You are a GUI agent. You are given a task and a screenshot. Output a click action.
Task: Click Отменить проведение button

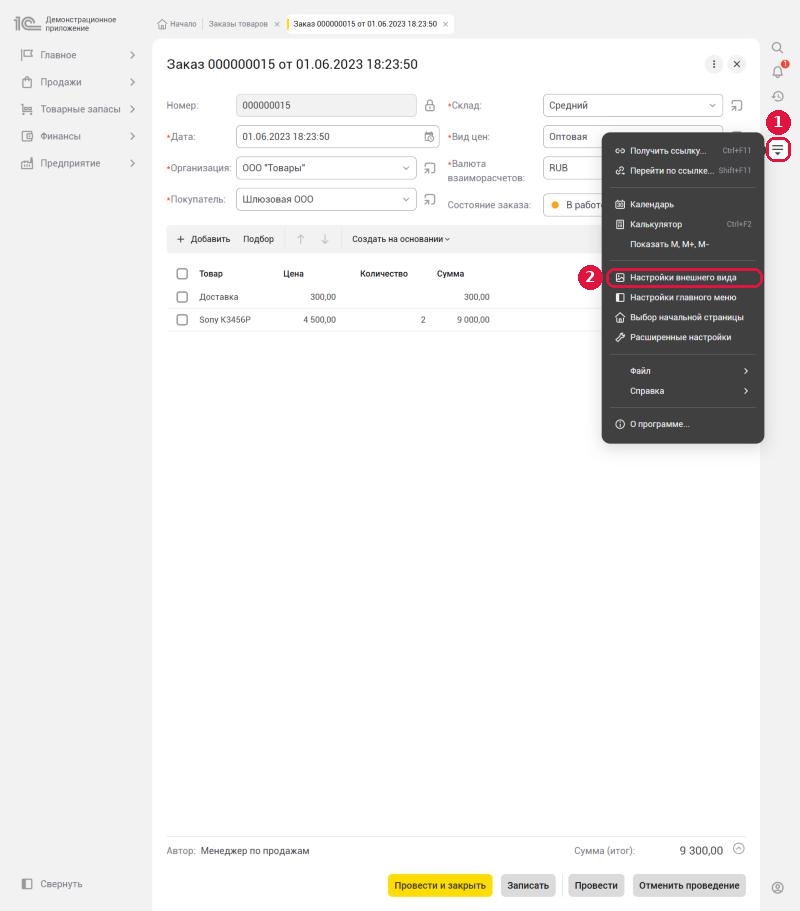[x=689, y=885]
